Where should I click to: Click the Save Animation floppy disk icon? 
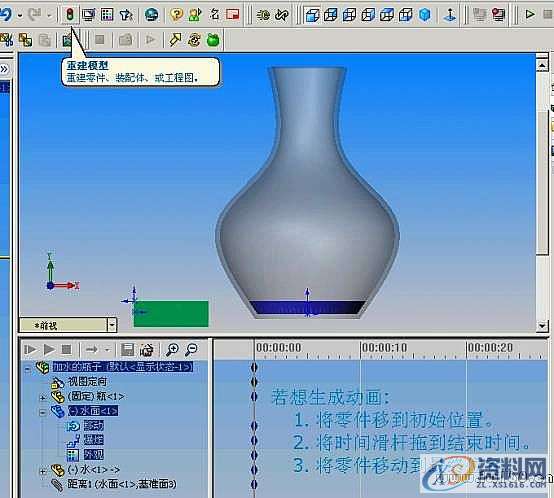click(128, 350)
